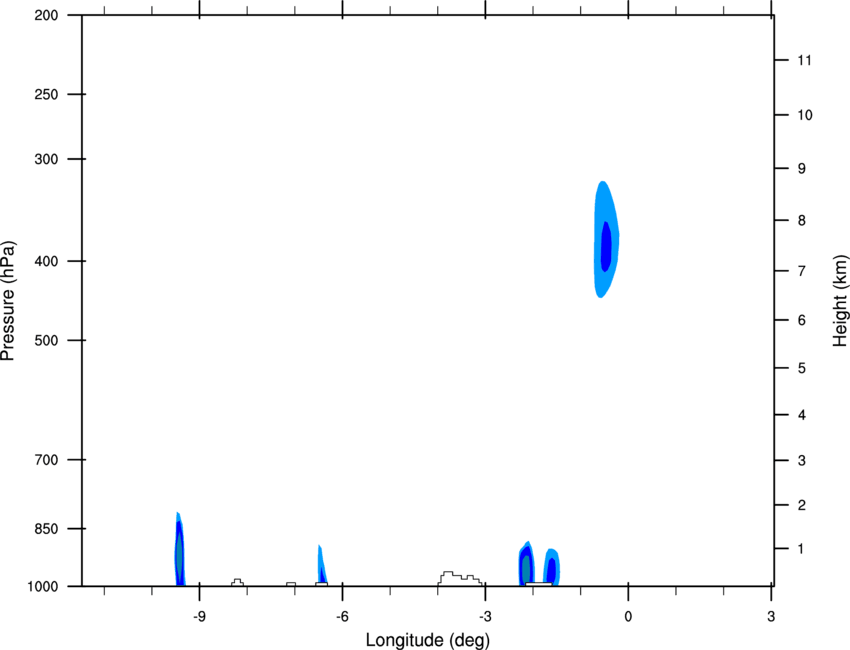Select the 850 pressure tick label

[46, 529]
